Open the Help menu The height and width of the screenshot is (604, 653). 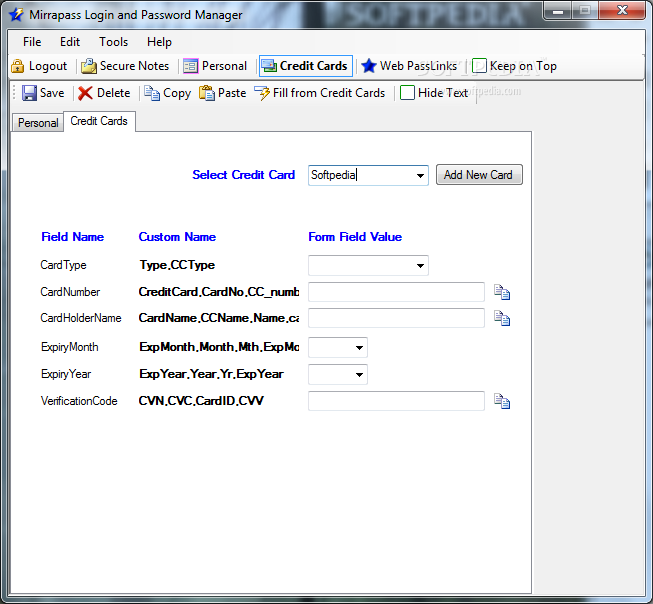point(159,42)
